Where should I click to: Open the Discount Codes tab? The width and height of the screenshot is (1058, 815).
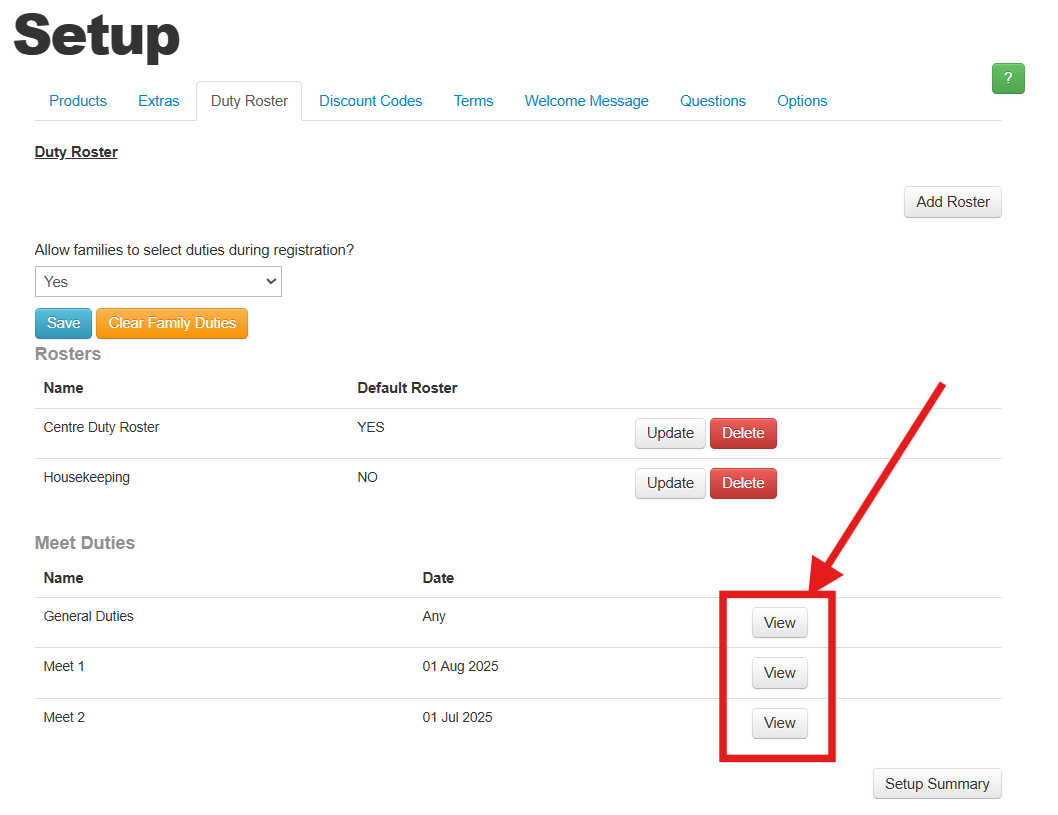370,100
